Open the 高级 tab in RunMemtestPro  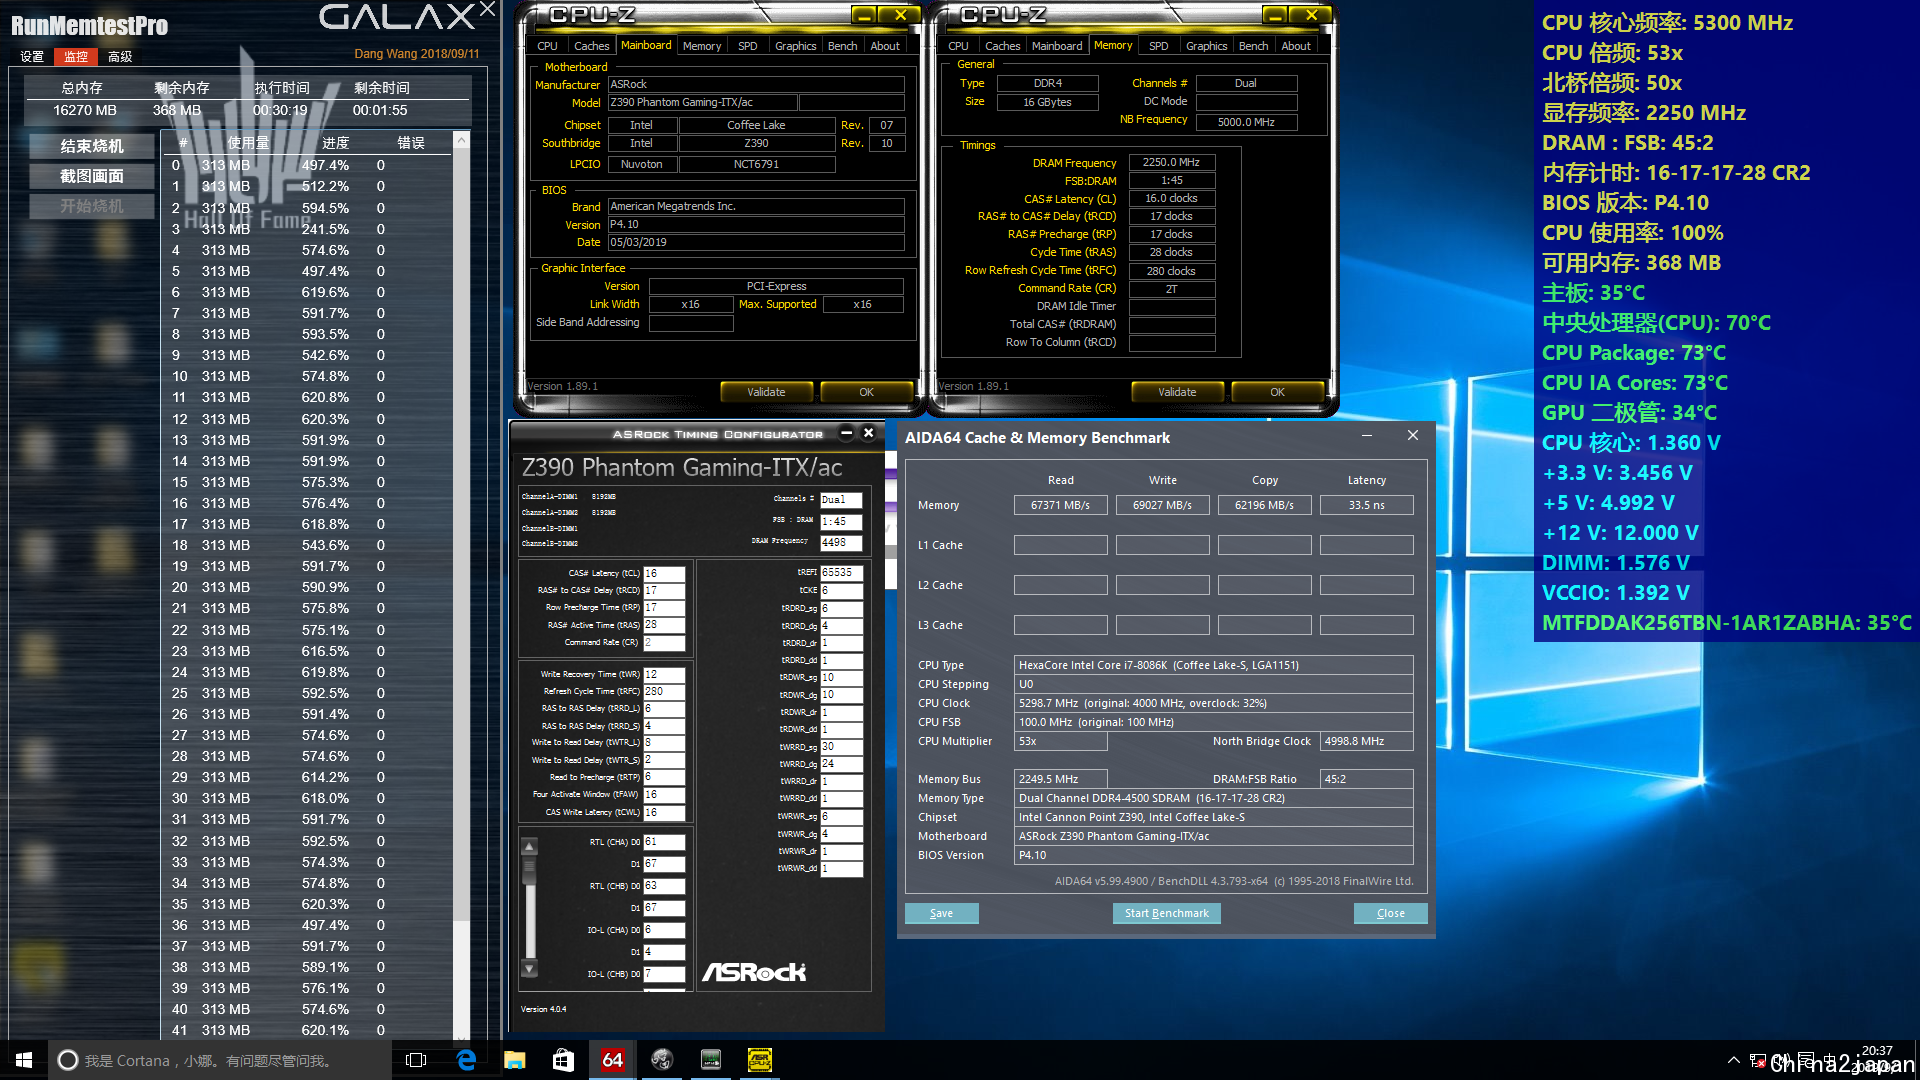(x=120, y=56)
